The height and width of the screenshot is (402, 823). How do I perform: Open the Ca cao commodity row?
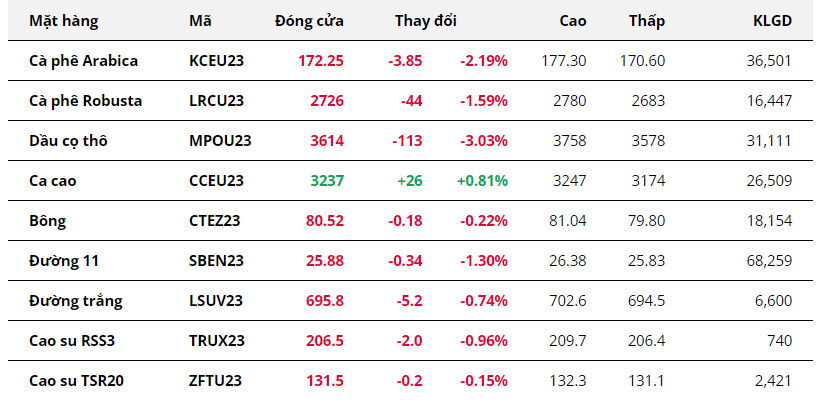coord(55,180)
